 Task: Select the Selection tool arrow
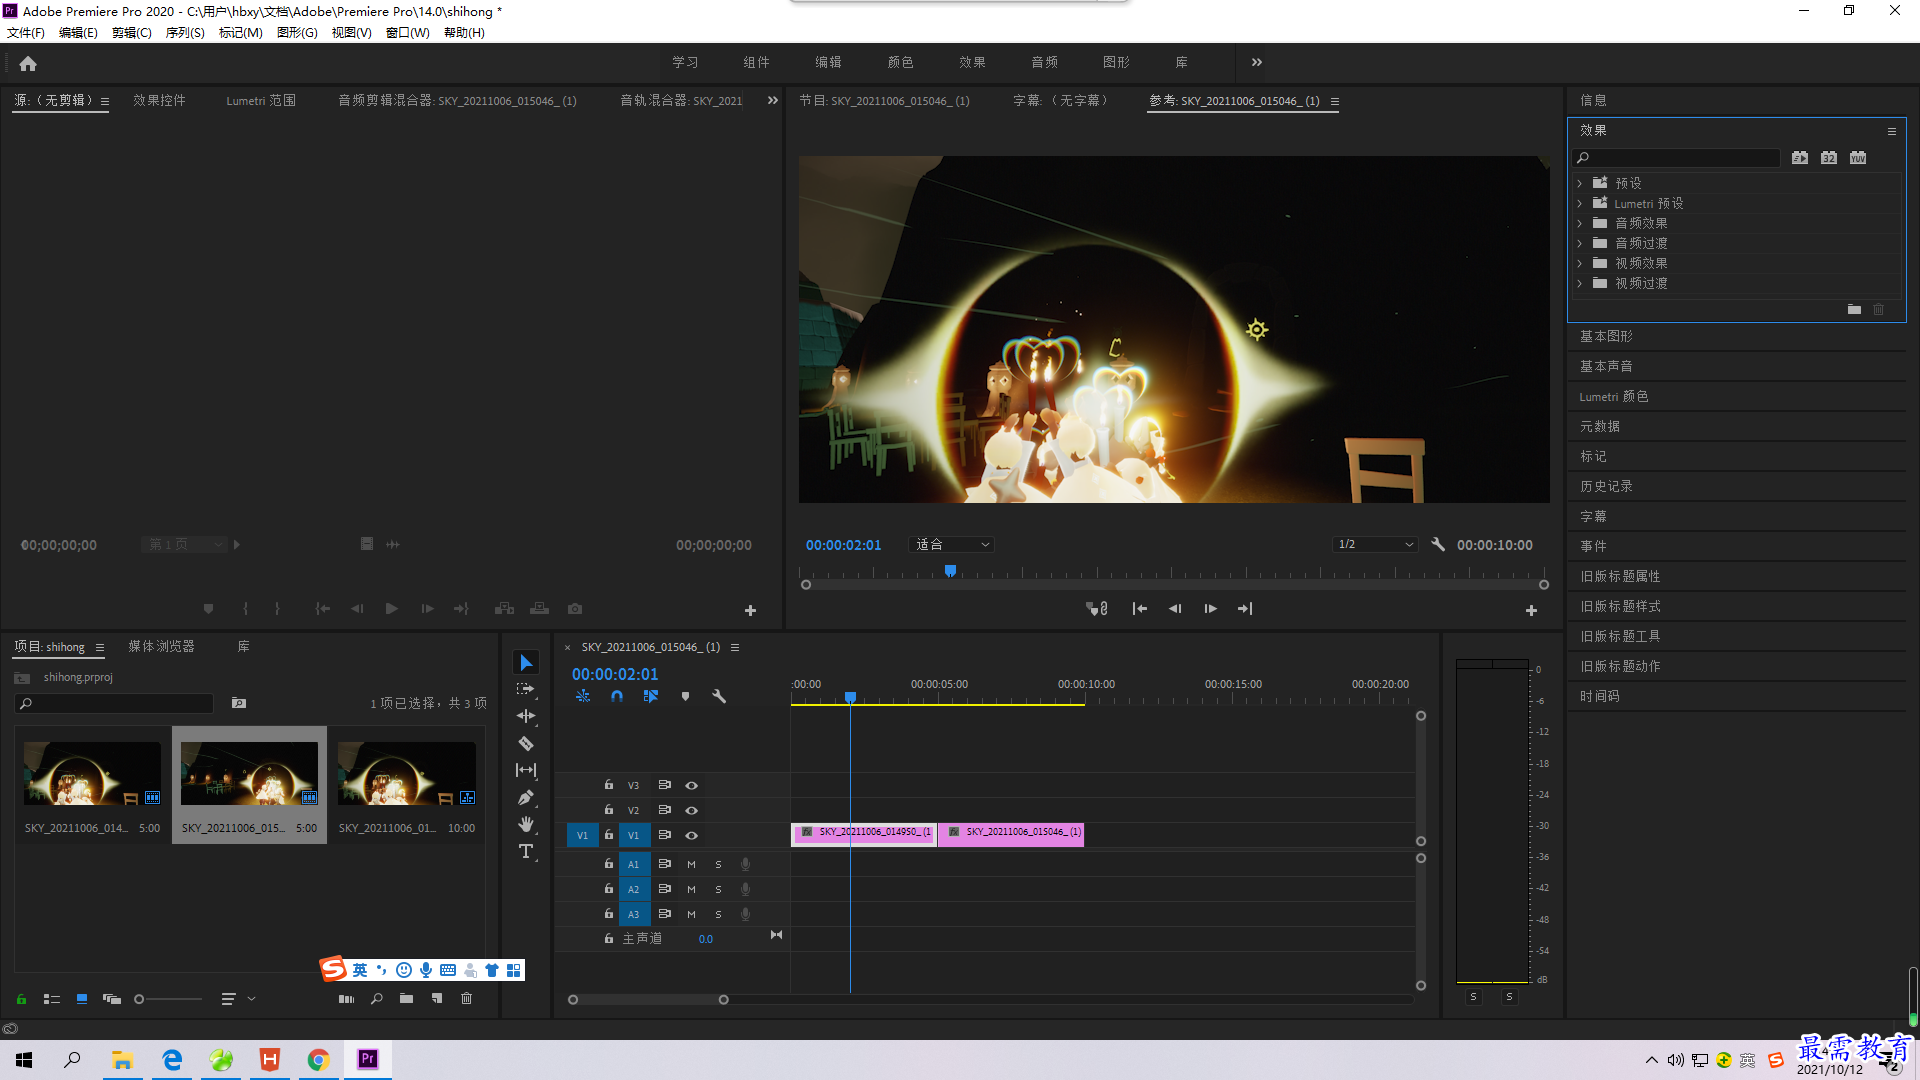coord(526,663)
